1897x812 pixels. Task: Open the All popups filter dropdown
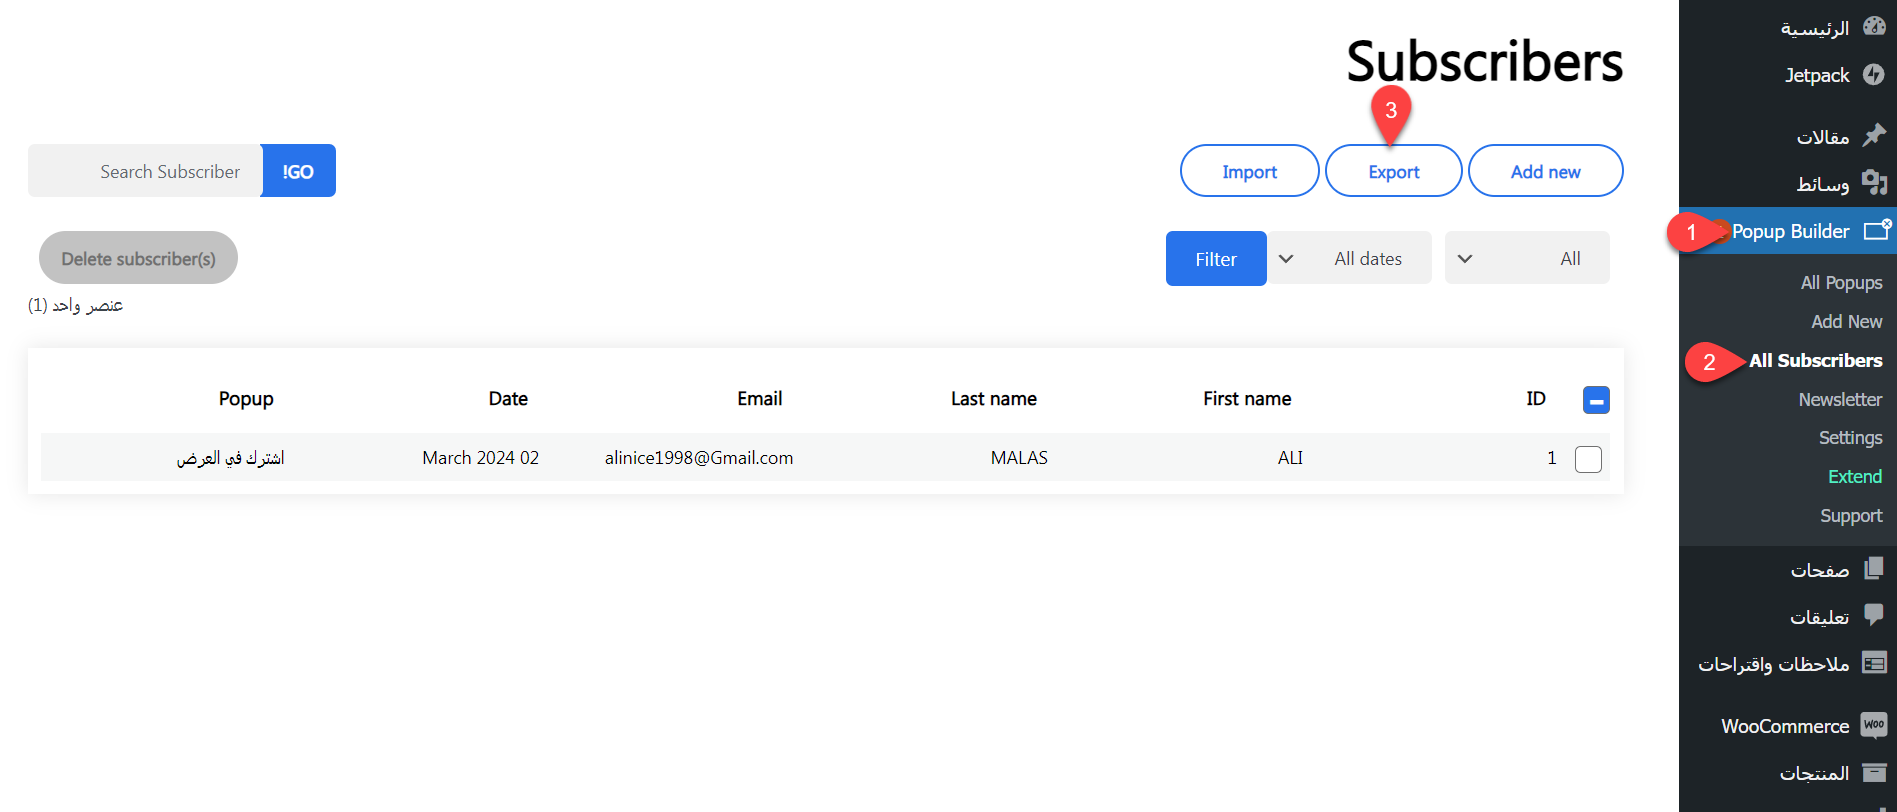1526,259
